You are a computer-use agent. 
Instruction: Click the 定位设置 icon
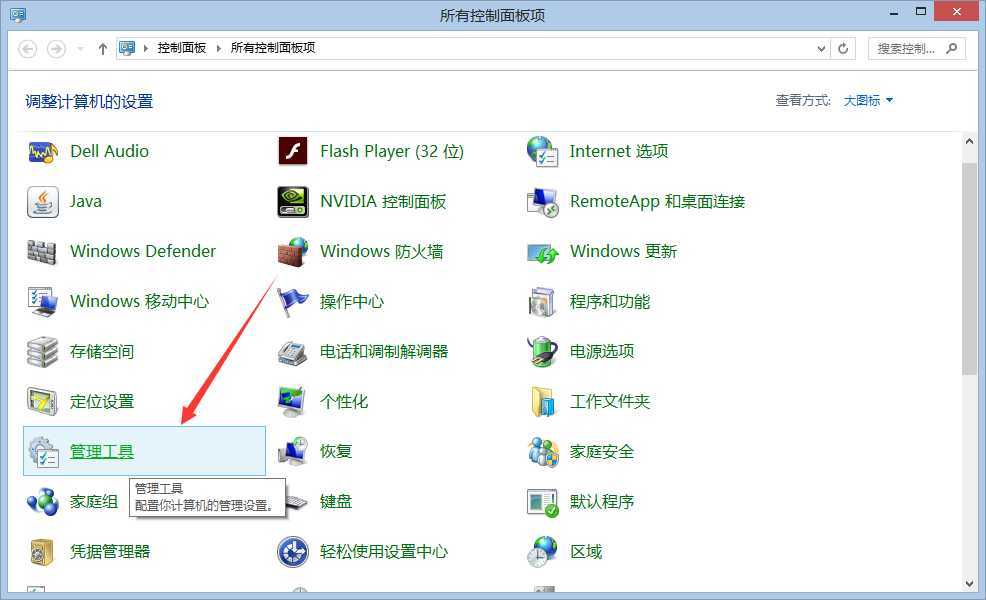[42, 402]
